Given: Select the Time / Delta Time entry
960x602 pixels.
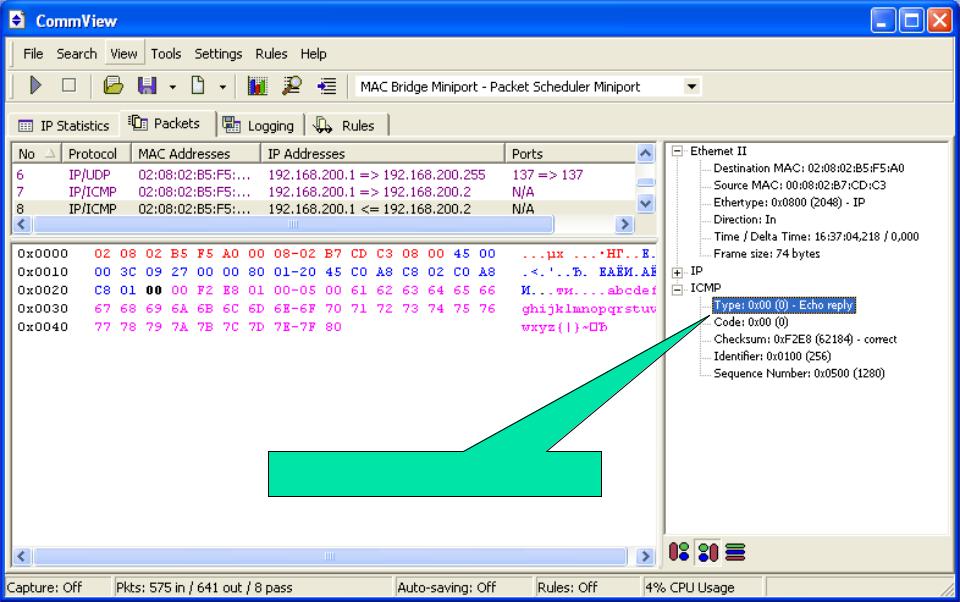Looking at the screenshot, I should [816, 236].
